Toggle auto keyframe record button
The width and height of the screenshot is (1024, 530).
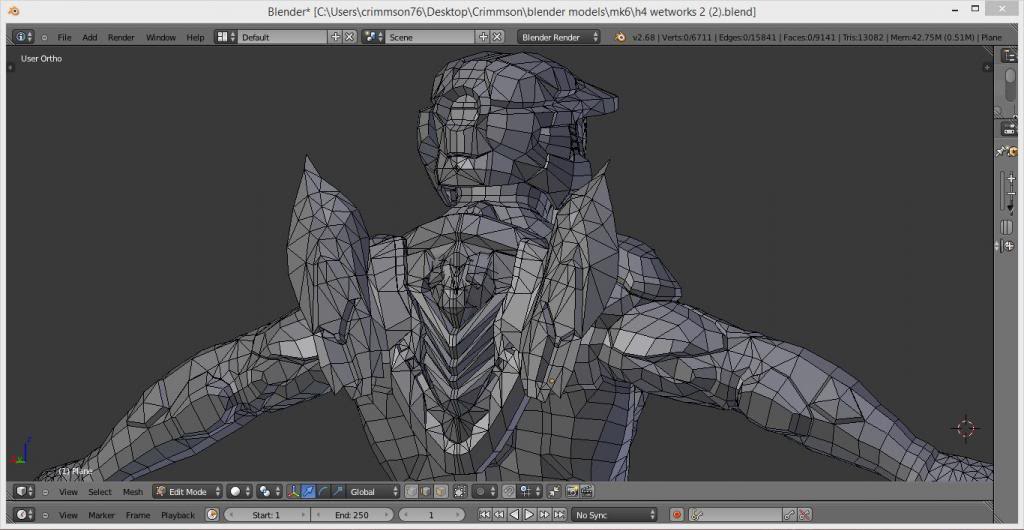[x=677, y=515]
